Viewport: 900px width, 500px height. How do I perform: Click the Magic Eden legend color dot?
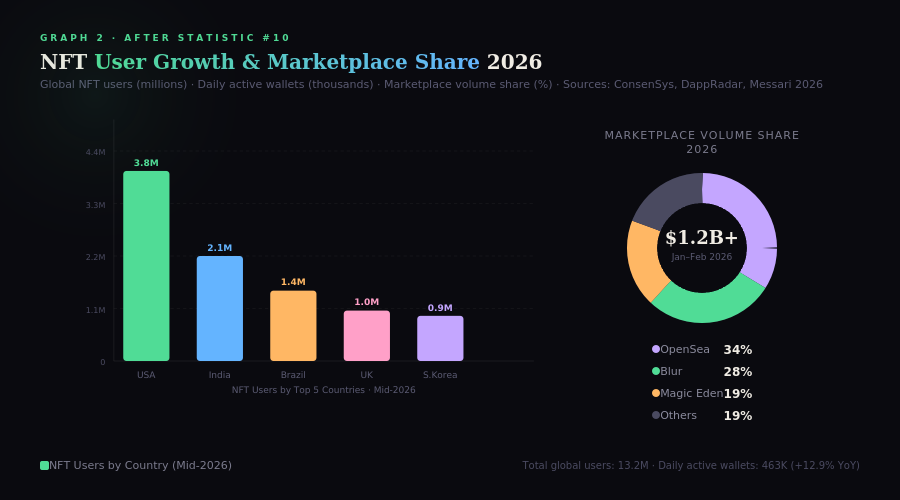pyautogui.click(x=656, y=393)
